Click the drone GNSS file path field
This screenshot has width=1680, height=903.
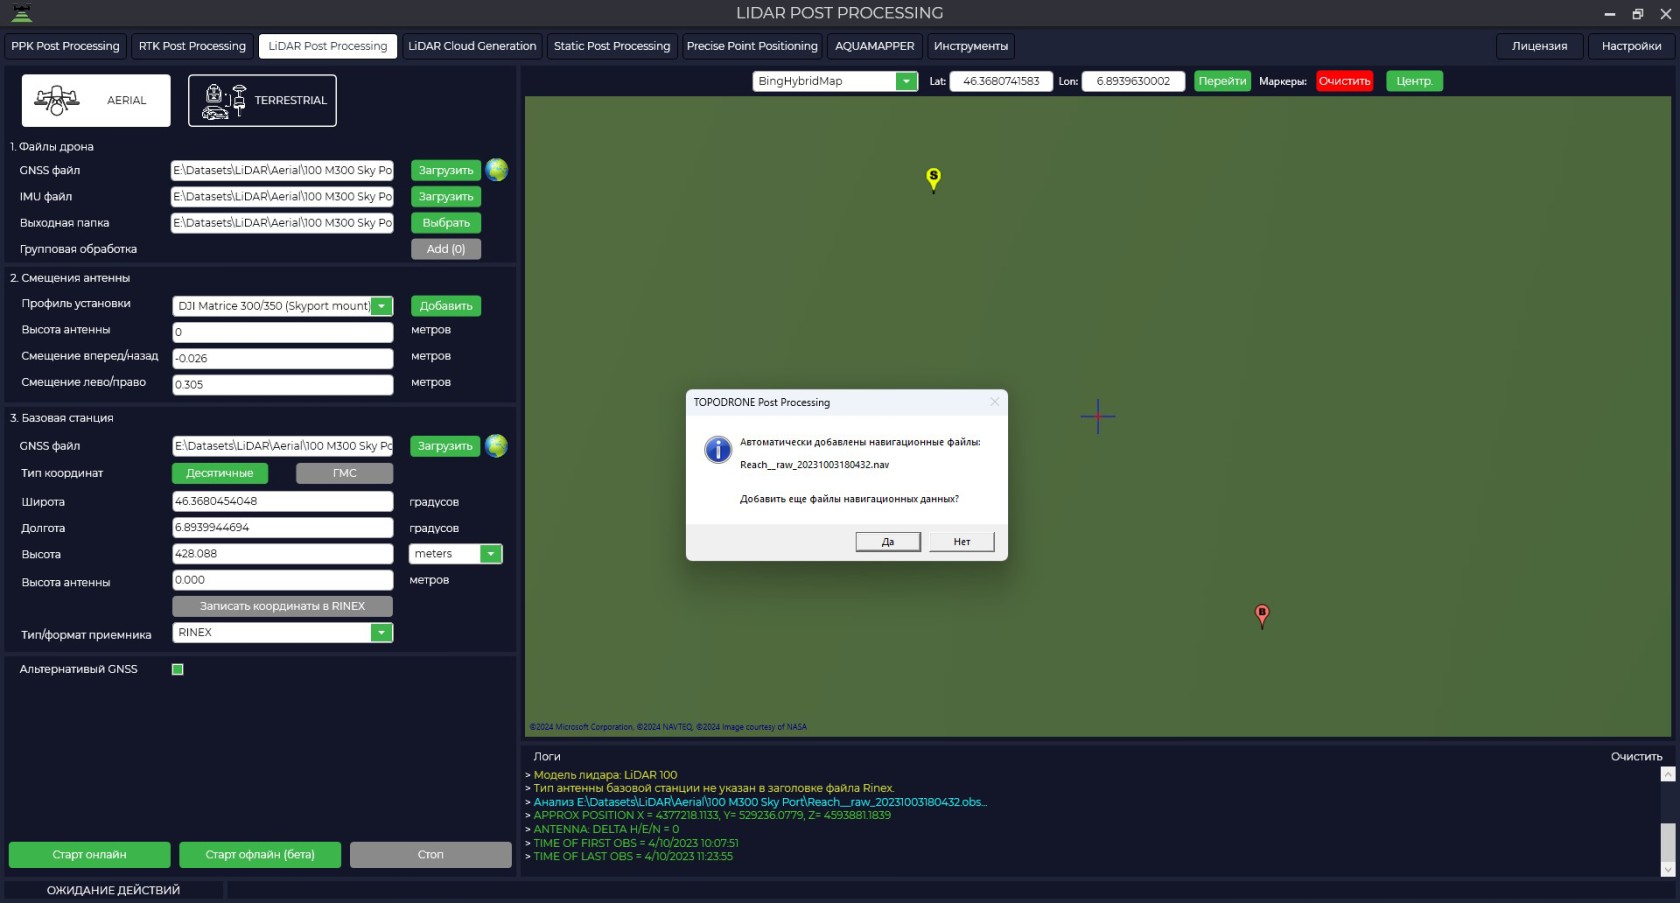coord(282,171)
